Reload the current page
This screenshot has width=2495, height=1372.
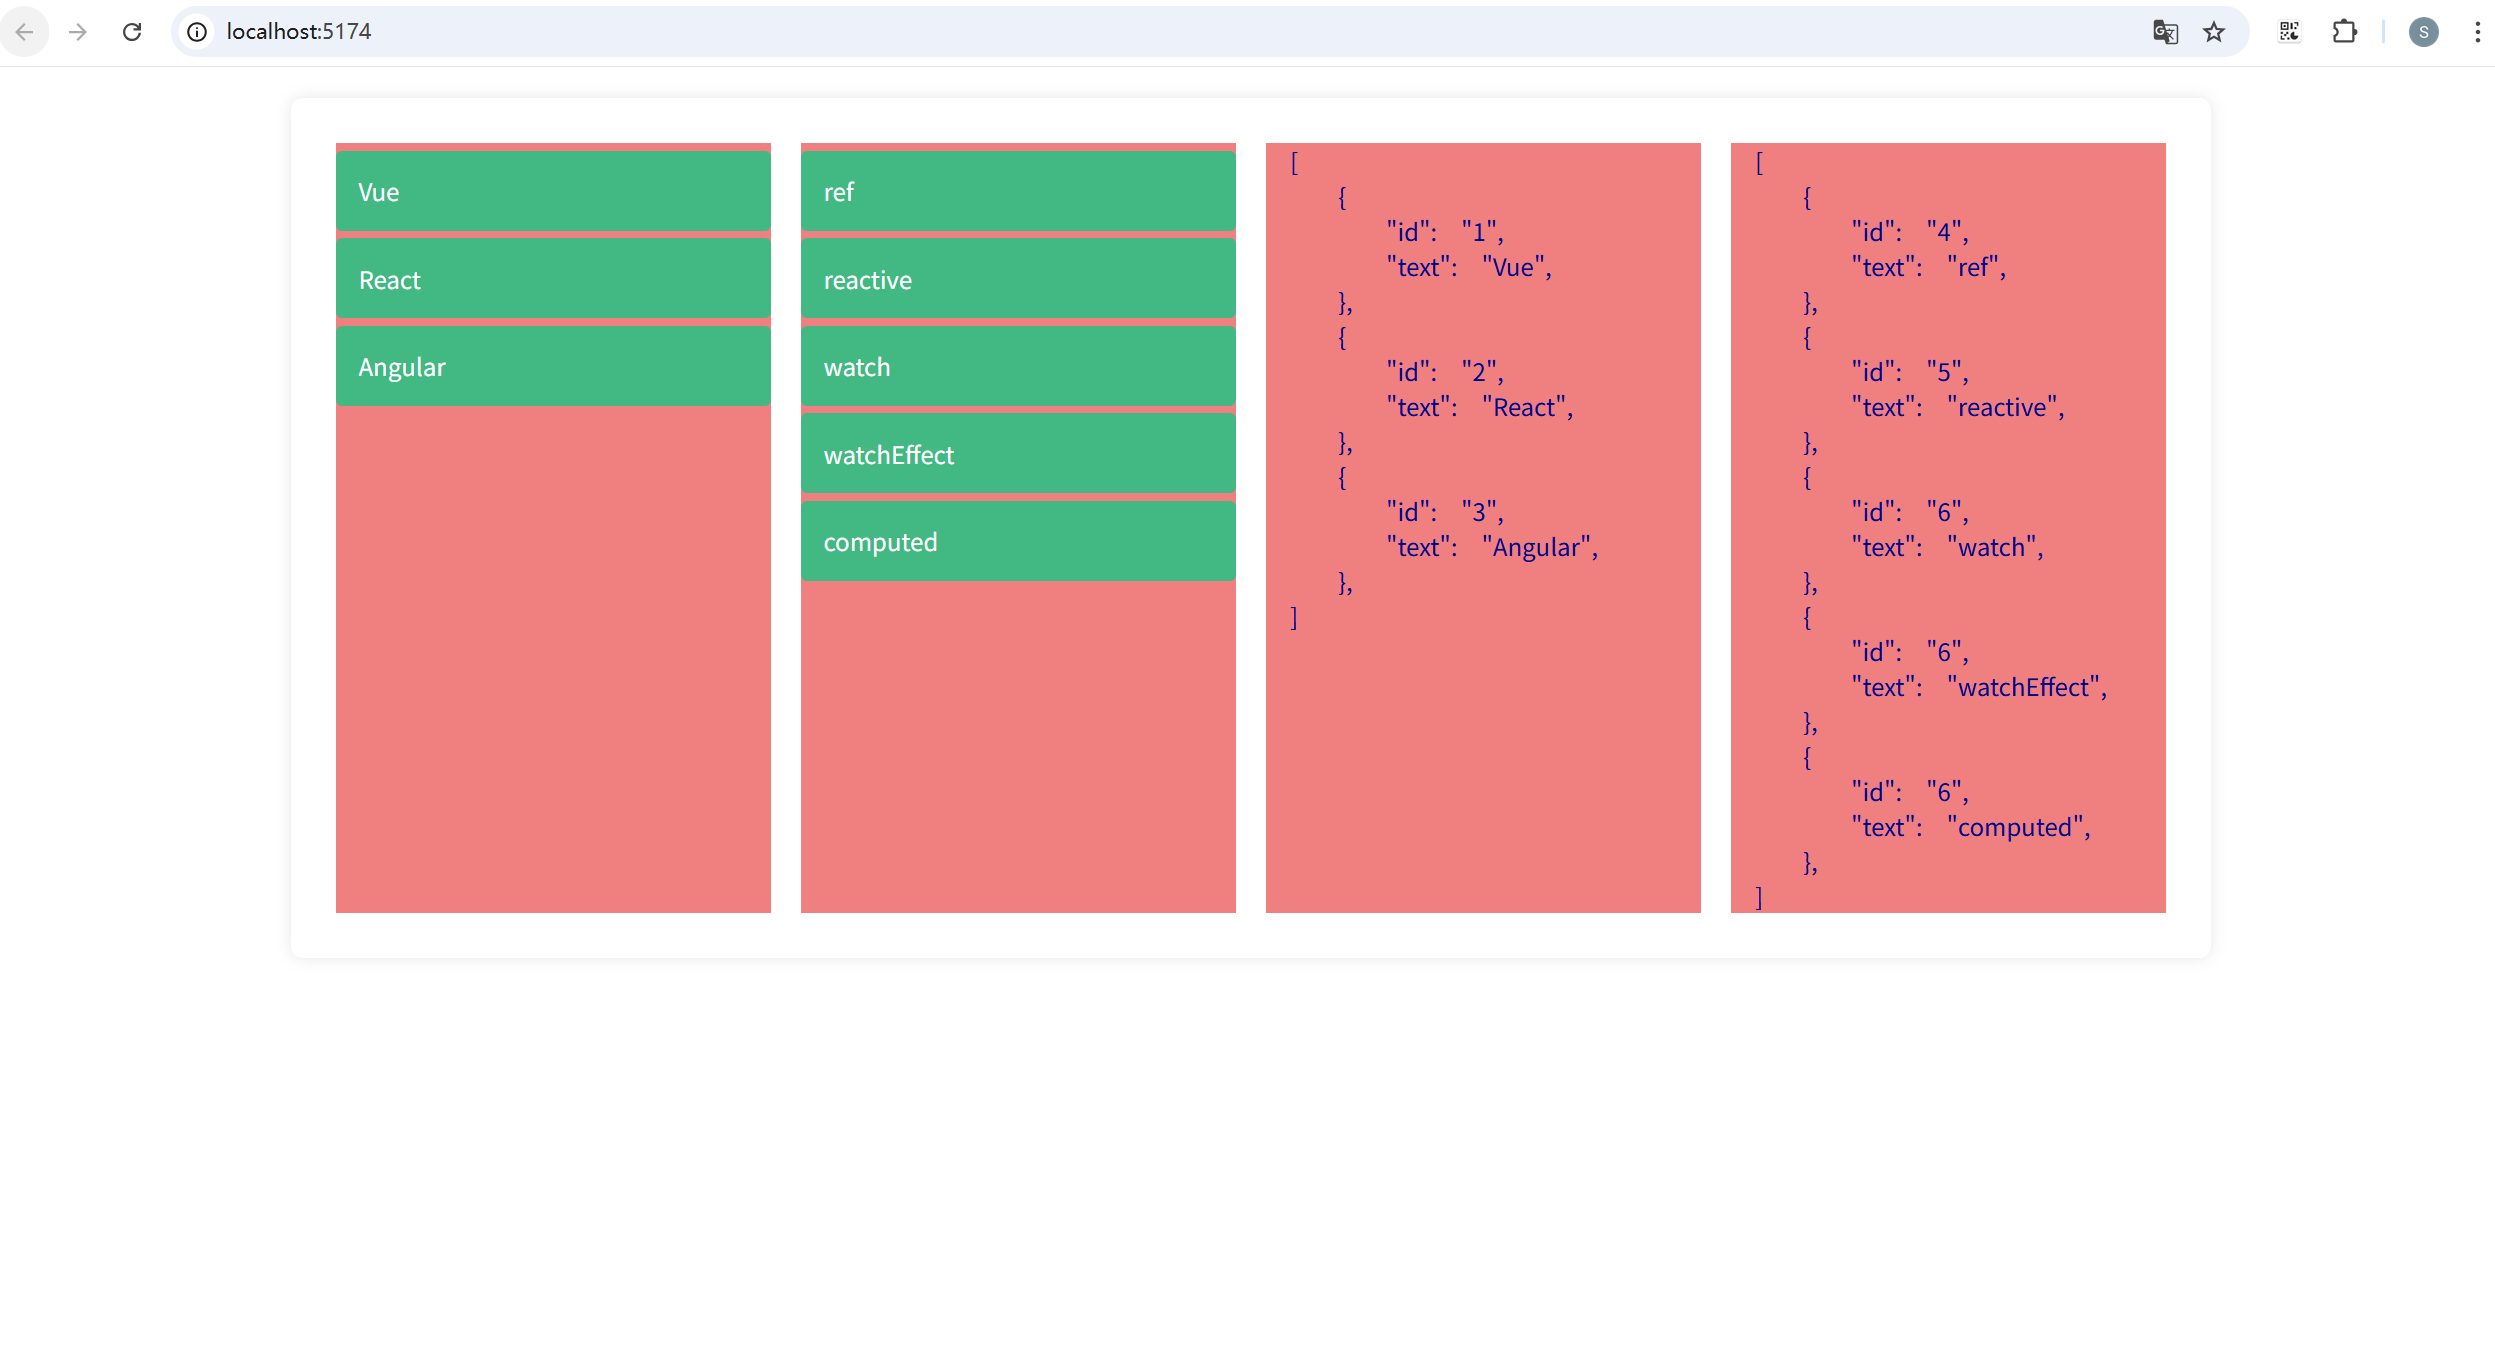coord(132,32)
